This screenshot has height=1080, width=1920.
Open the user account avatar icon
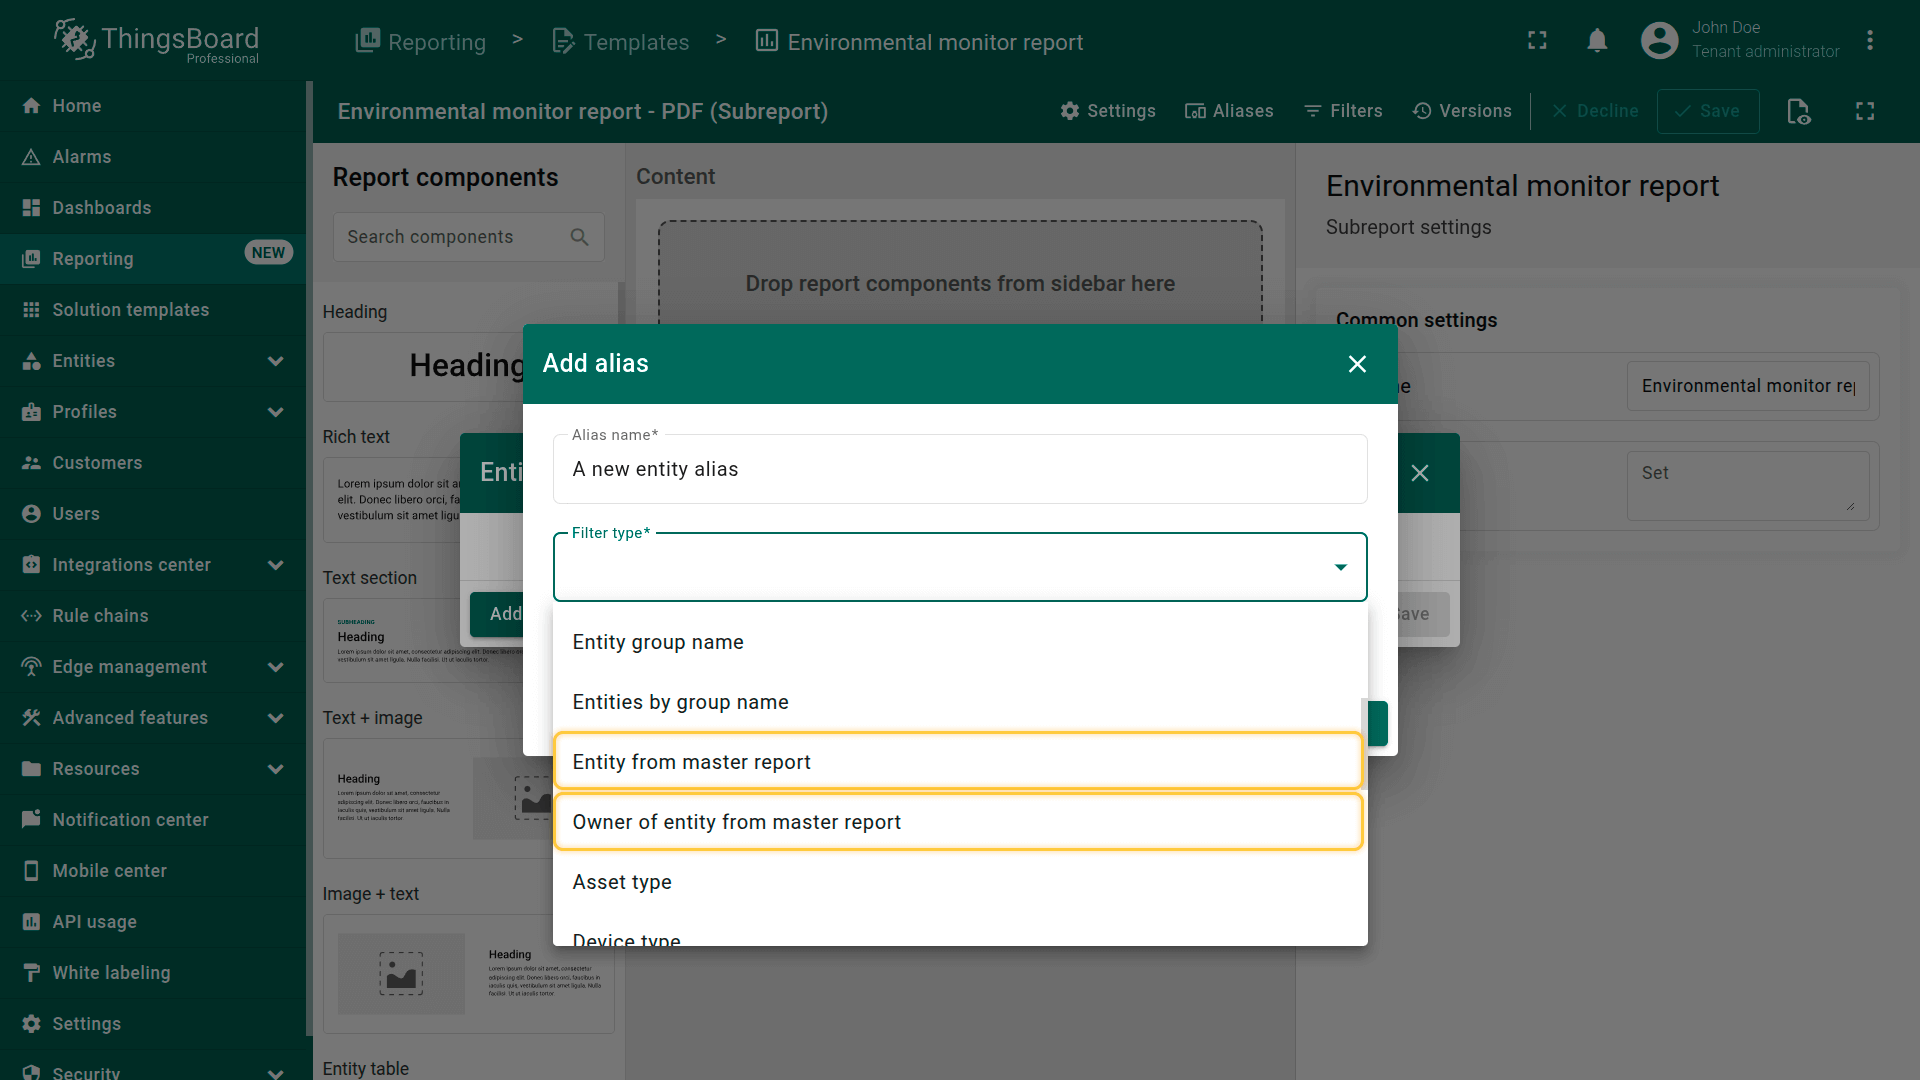[1659, 40]
